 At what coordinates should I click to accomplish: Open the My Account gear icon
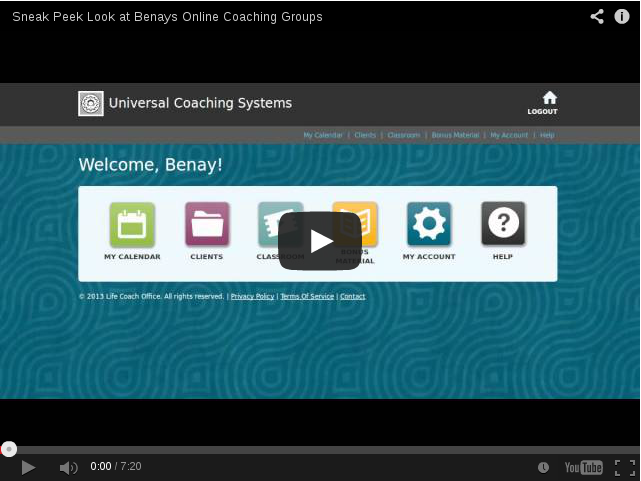pos(429,224)
